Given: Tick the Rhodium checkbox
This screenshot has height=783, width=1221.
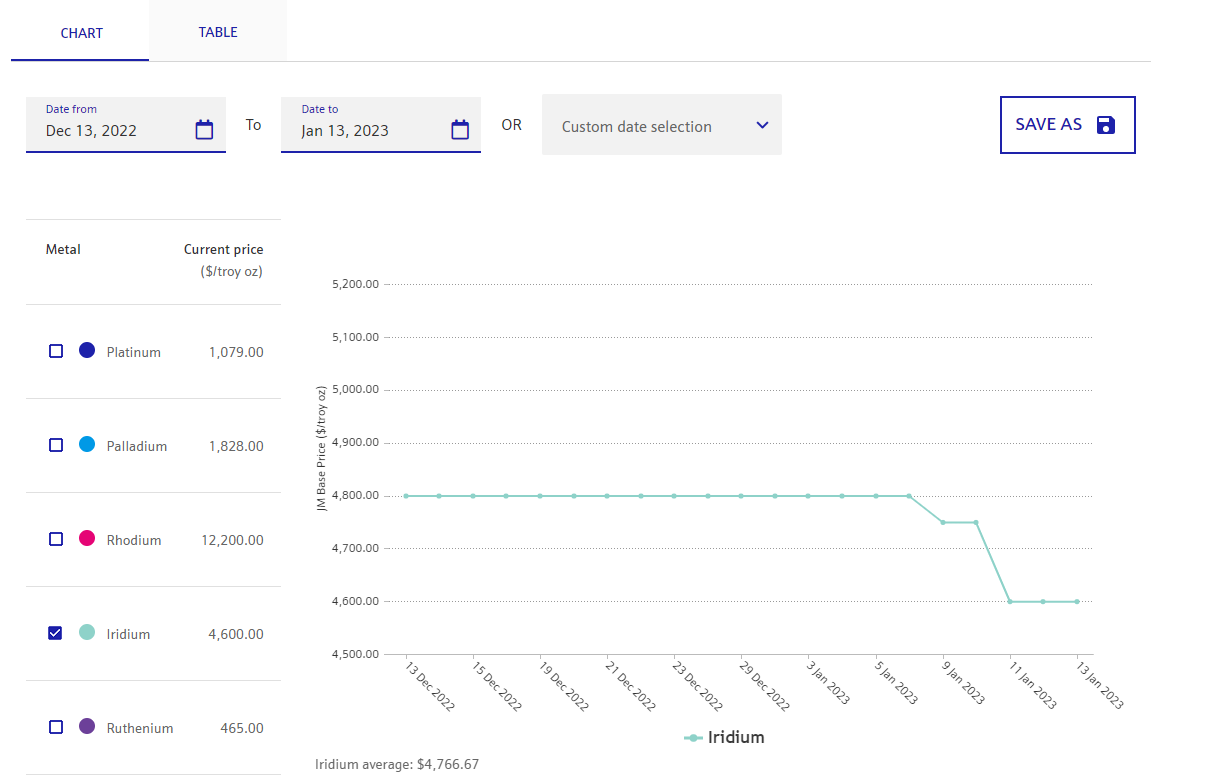Looking at the screenshot, I should [x=56, y=539].
